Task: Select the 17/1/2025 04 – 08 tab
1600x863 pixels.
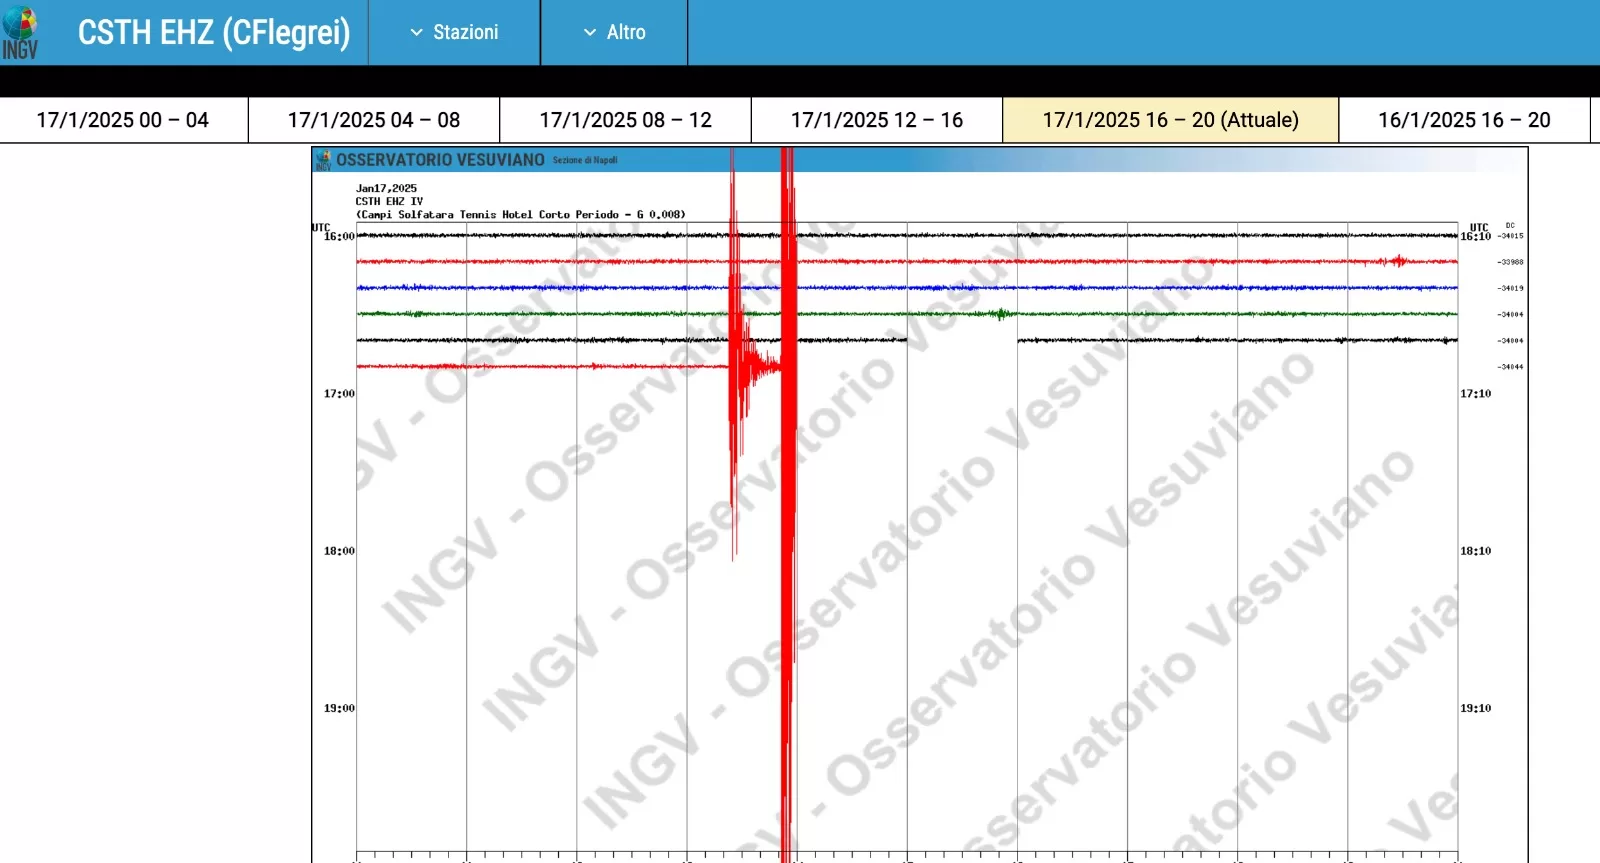Action: click(x=374, y=120)
